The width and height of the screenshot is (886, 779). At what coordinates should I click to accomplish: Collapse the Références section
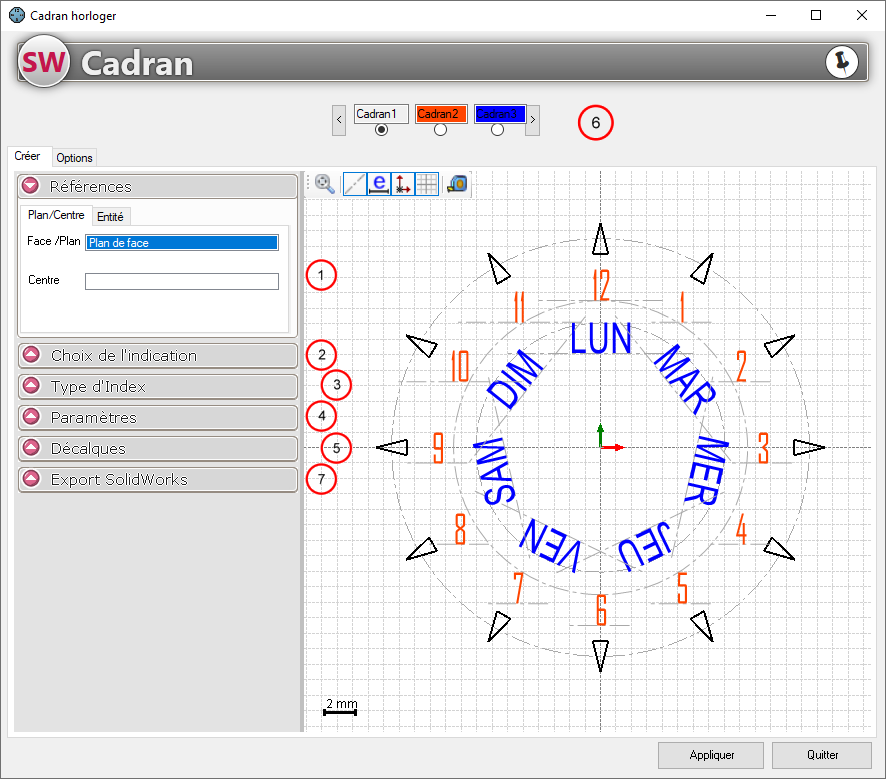pyautogui.click(x=30, y=186)
